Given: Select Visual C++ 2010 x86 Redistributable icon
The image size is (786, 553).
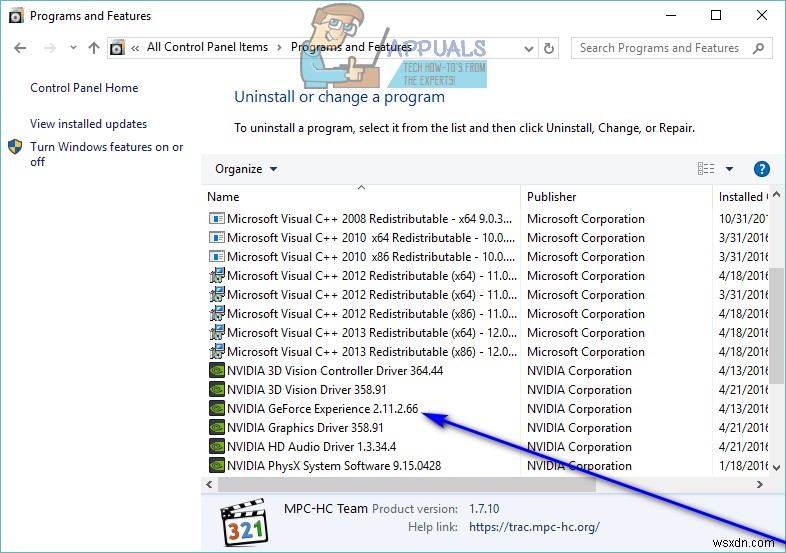Looking at the screenshot, I should (217, 257).
